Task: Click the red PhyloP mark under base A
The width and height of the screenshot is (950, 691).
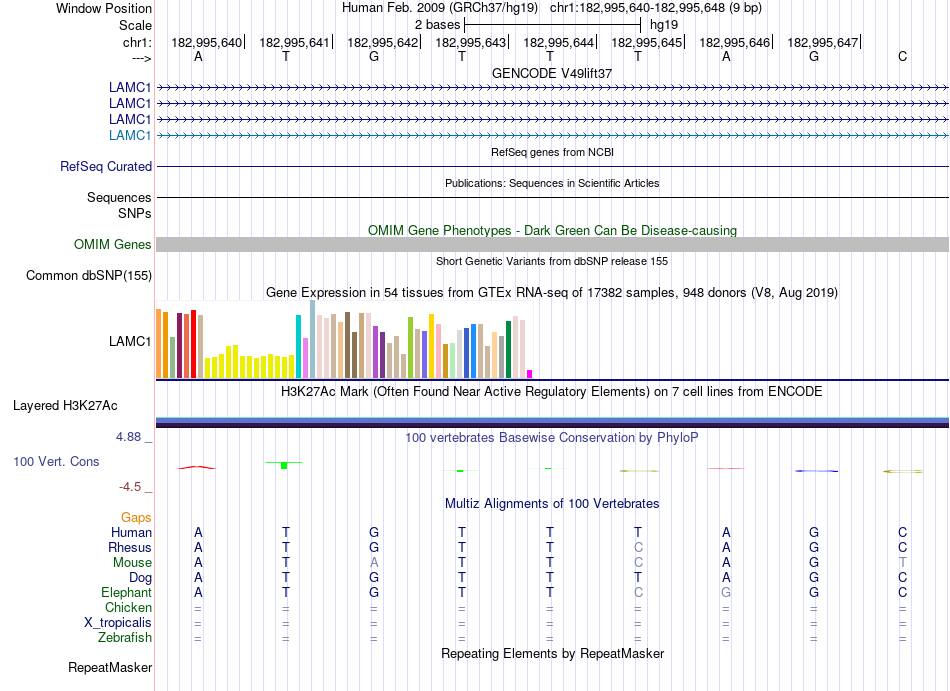Action: (196, 468)
